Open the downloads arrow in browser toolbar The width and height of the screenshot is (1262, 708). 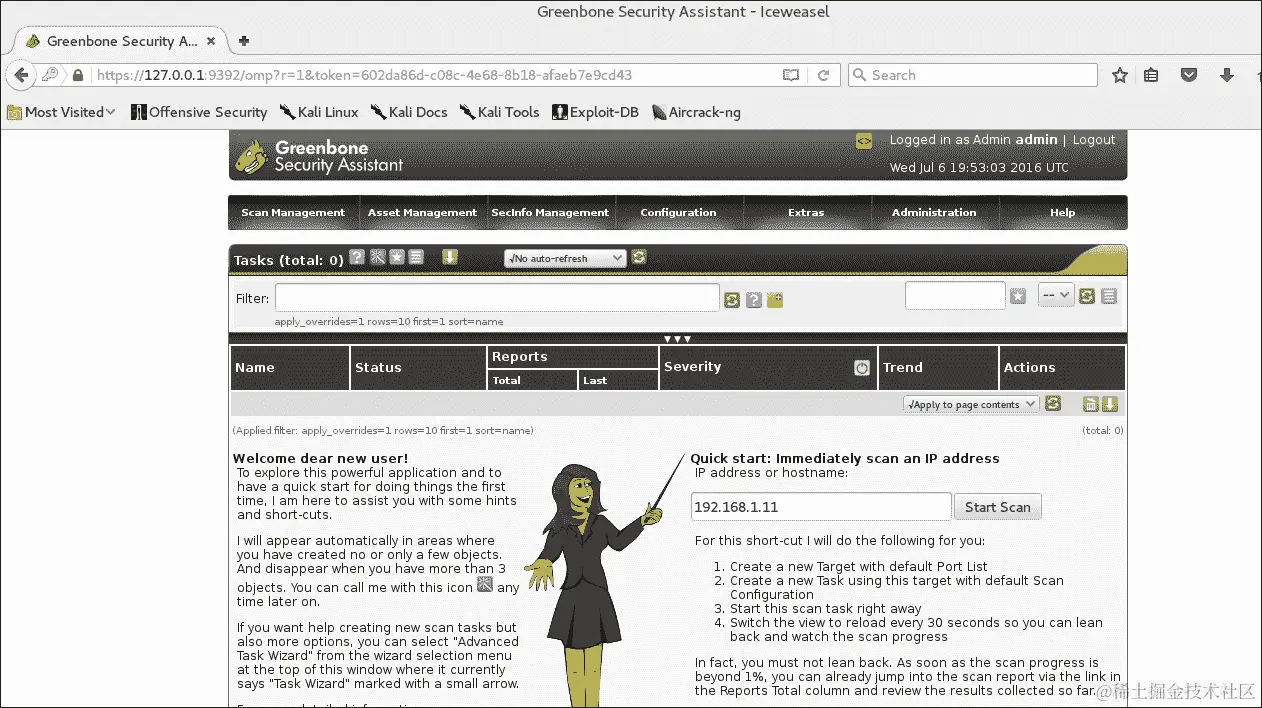(x=1227, y=75)
